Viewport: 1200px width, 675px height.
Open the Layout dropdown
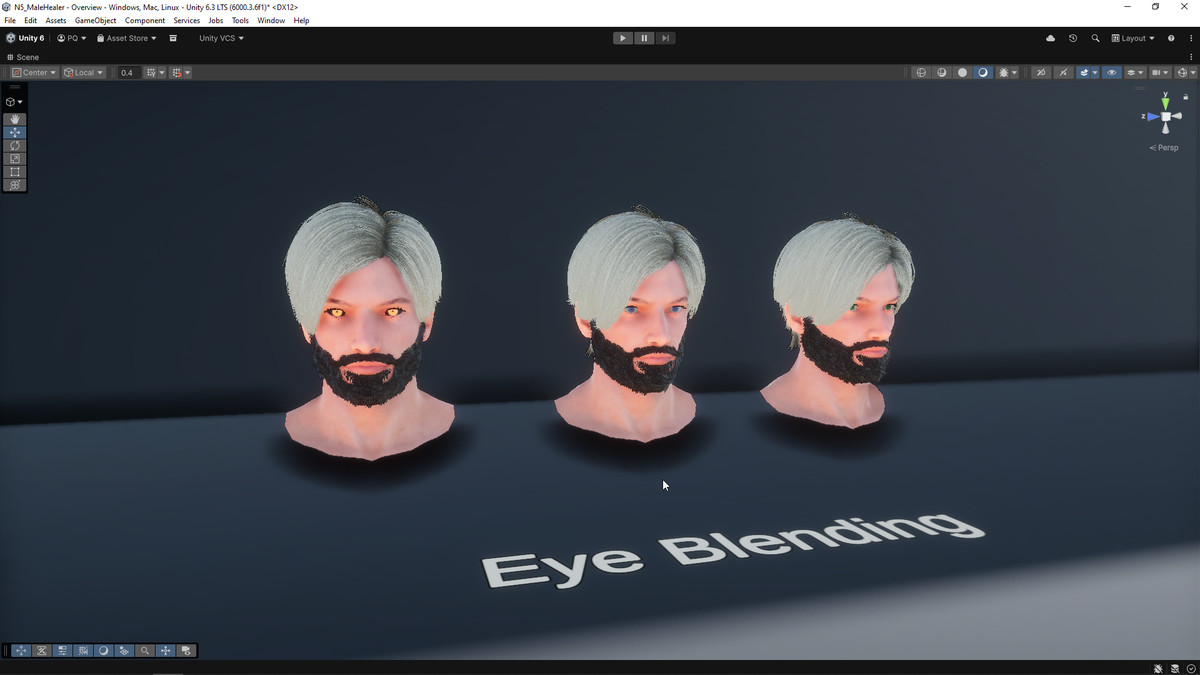point(1133,38)
